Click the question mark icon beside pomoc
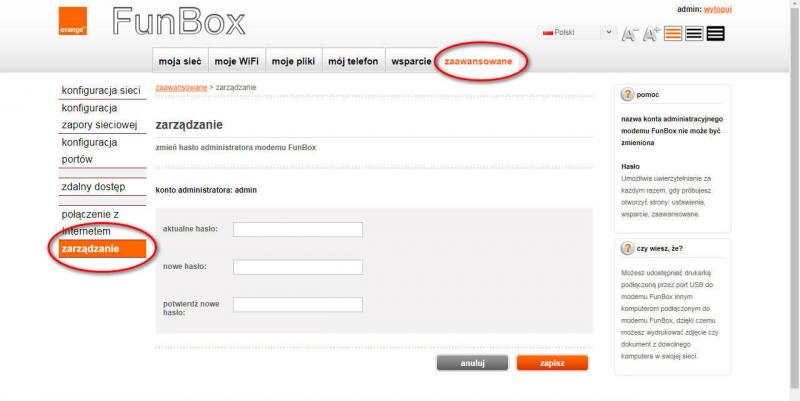Screen dimensions: 800x401 click(x=627, y=94)
